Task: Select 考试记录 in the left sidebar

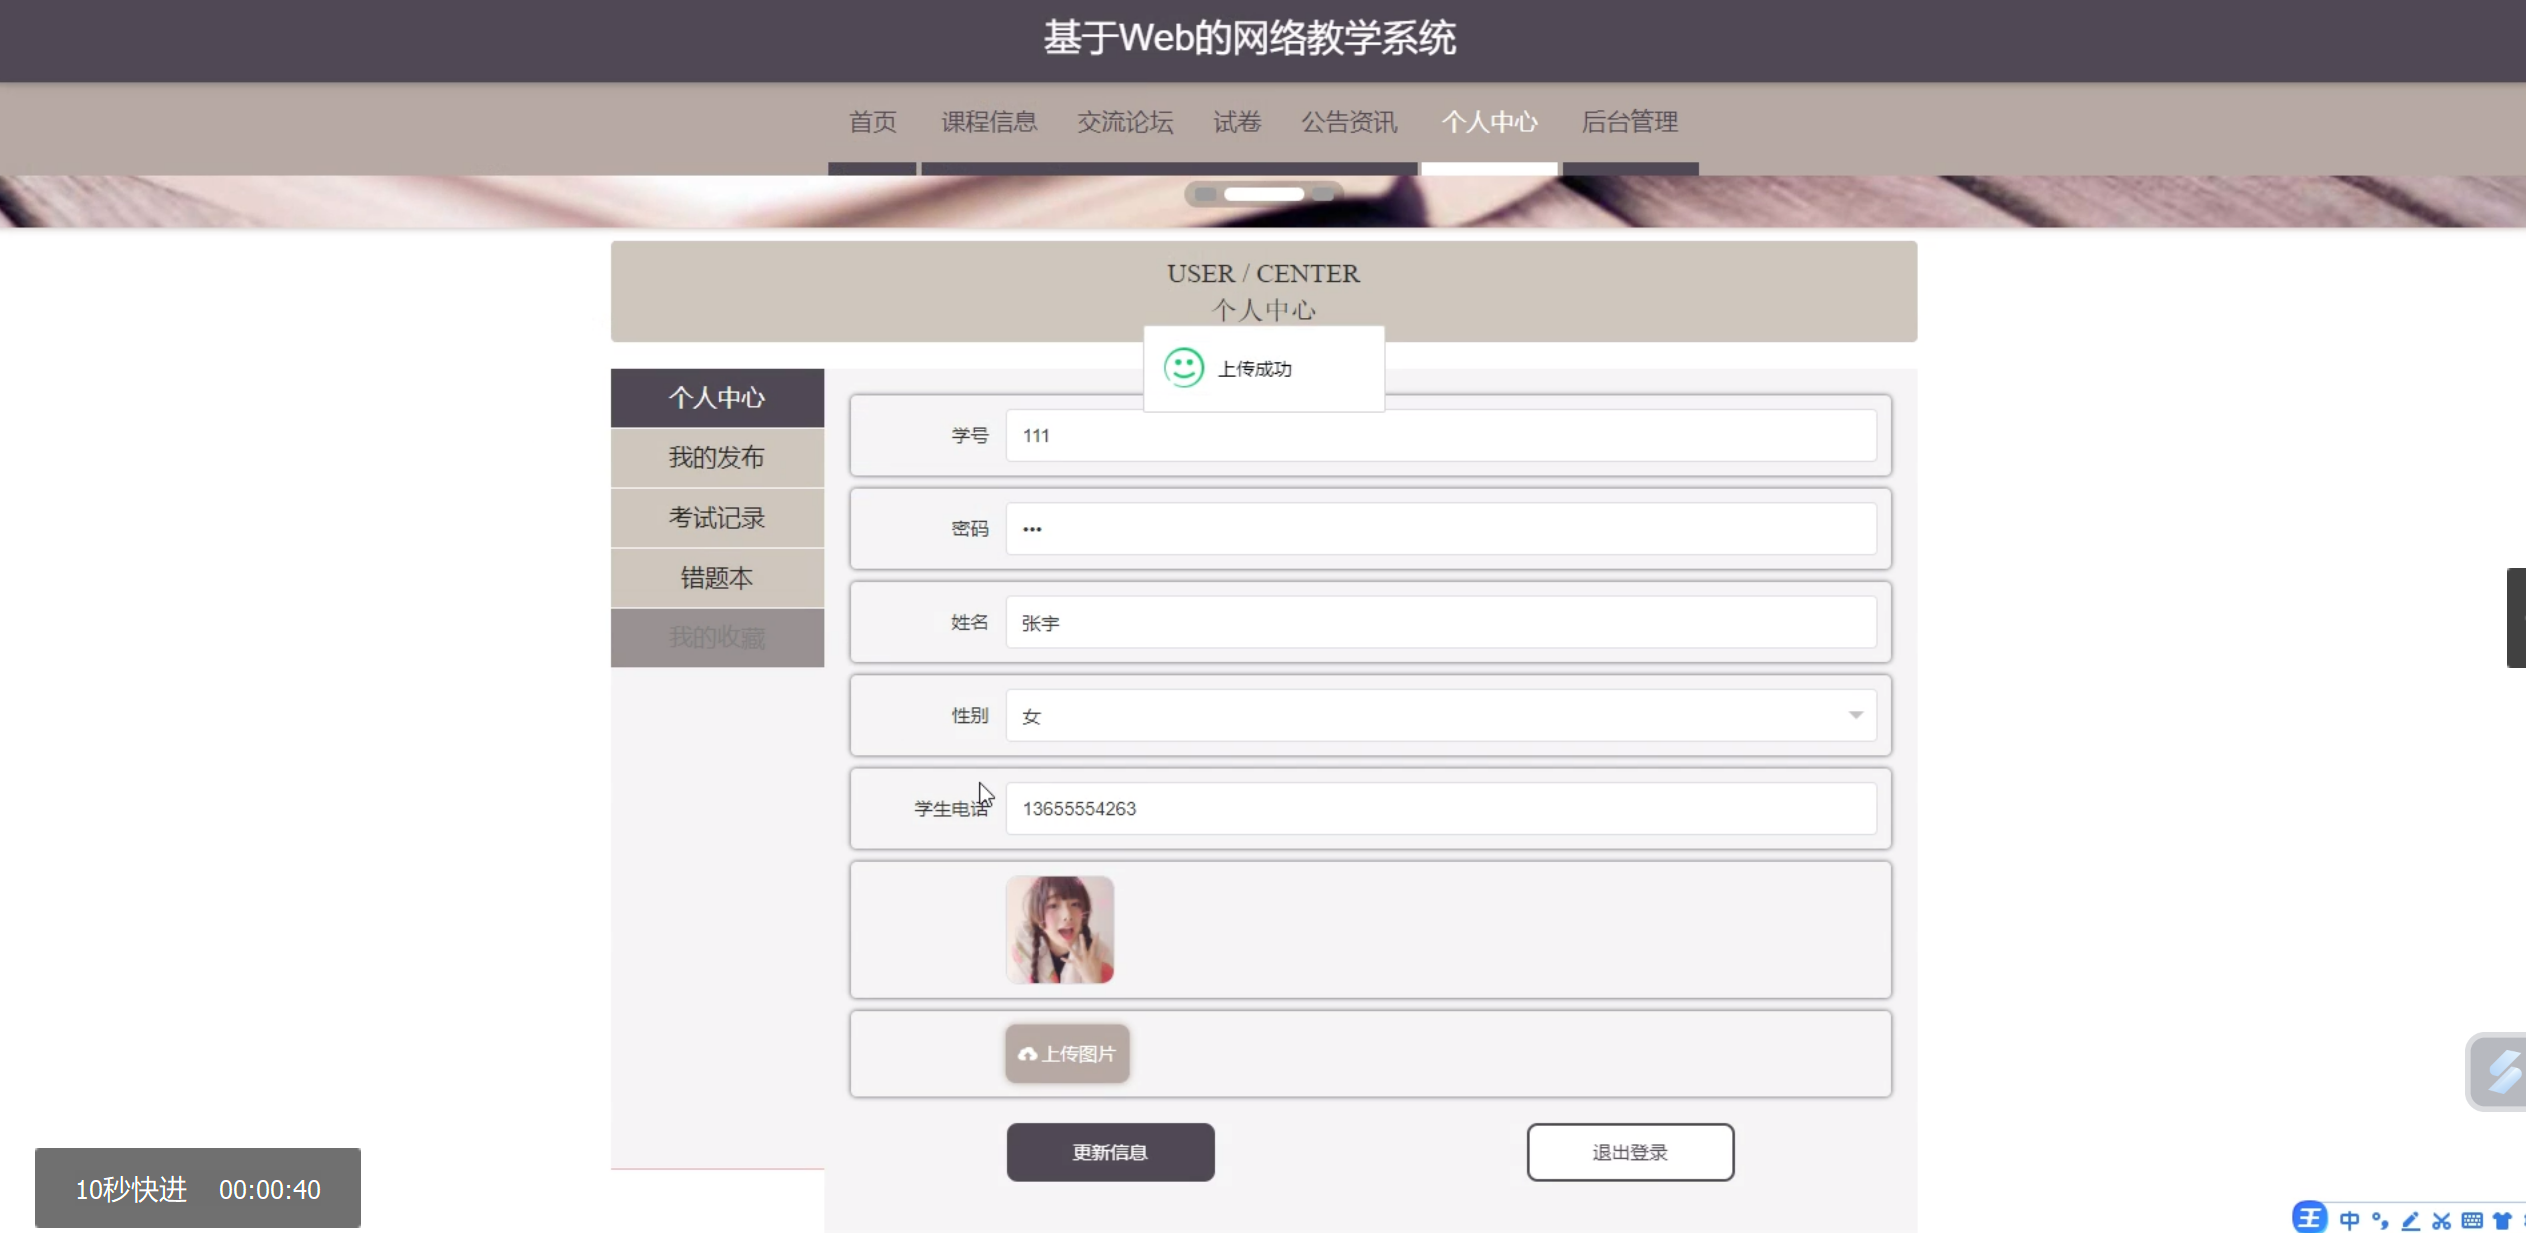Action: 717,518
